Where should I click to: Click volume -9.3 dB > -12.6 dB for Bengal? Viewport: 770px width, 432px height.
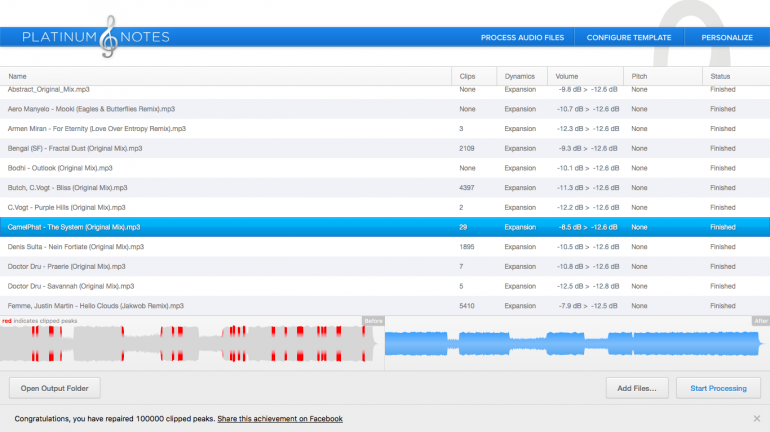588,148
